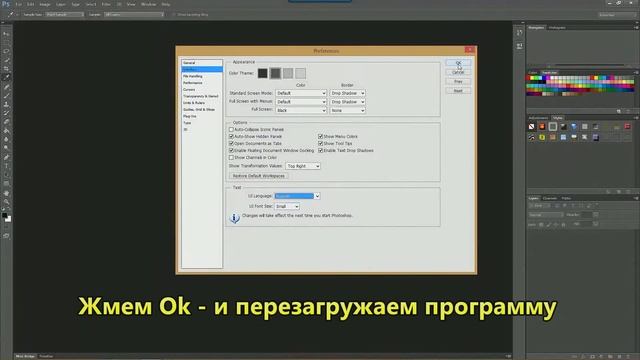Screen dimensions: 640x360
Task: Select the Clone Stamp tool
Action: point(6,104)
